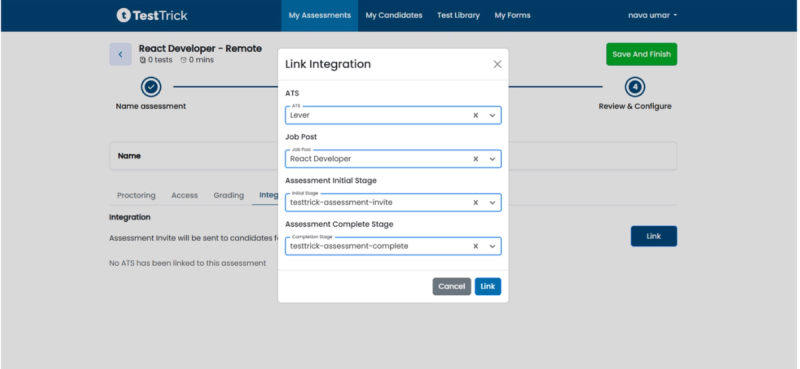Close the Link Integration dialog

point(497,64)
